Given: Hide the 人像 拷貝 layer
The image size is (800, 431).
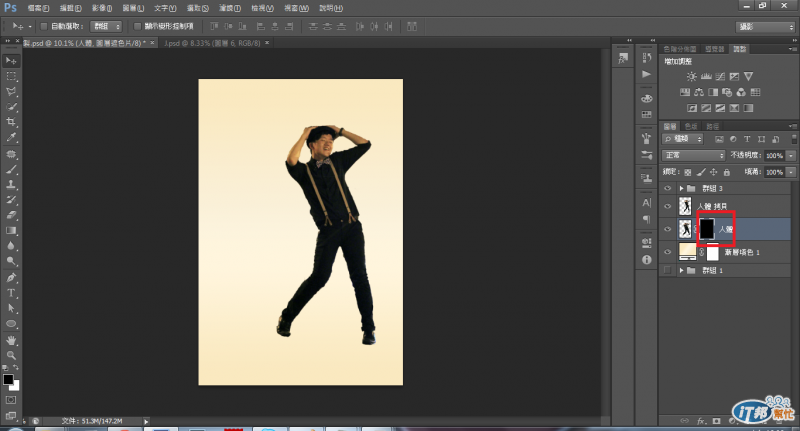Looking at the screenshot, I should [x=668, y=207].
